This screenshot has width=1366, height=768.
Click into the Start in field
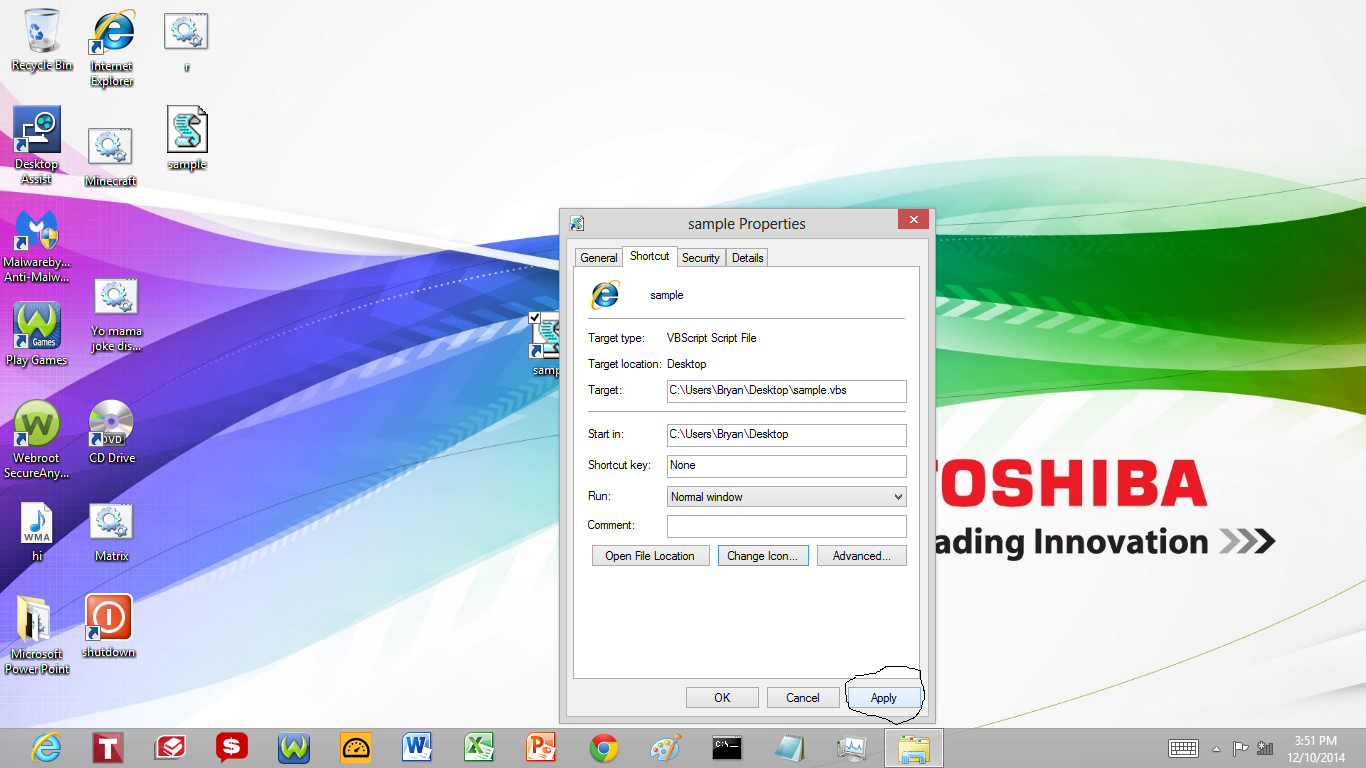(x=787, y=434)
